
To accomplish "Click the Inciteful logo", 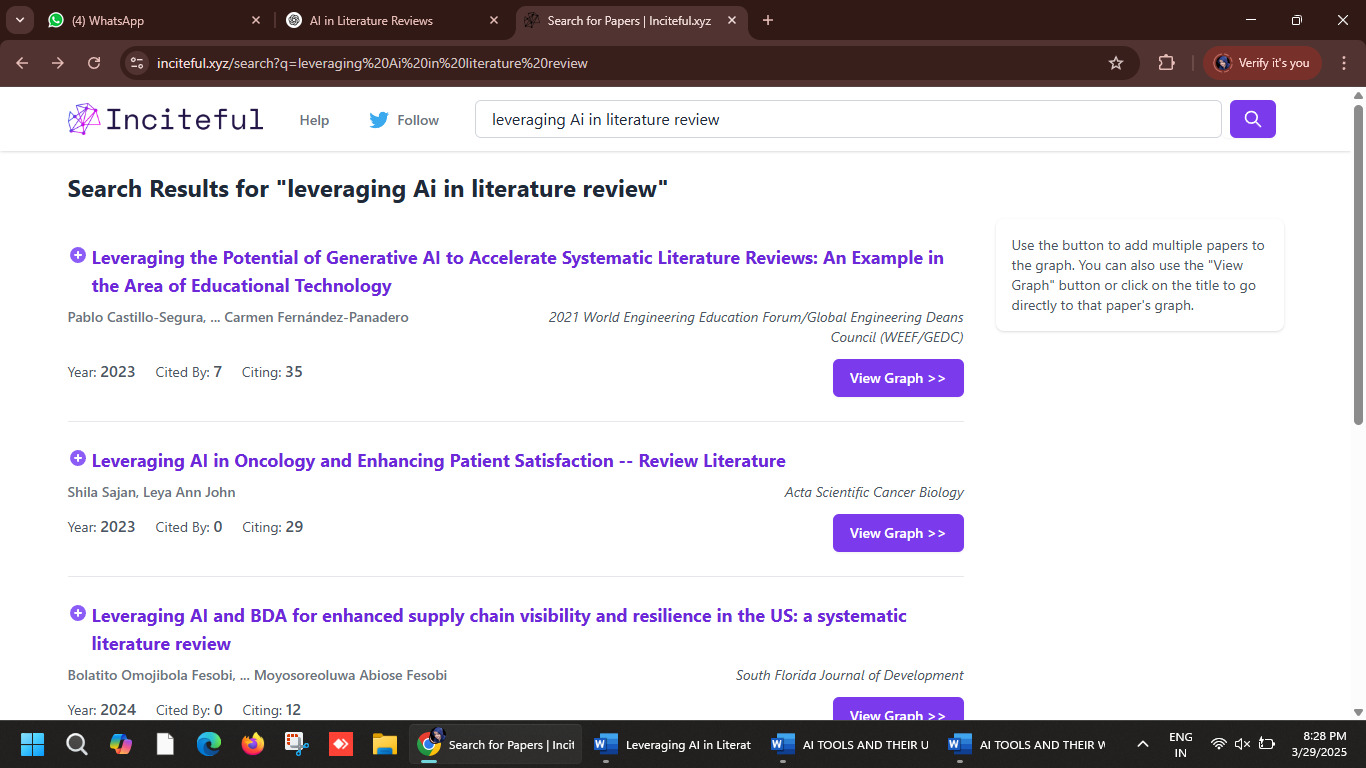I will coord(166,120).
